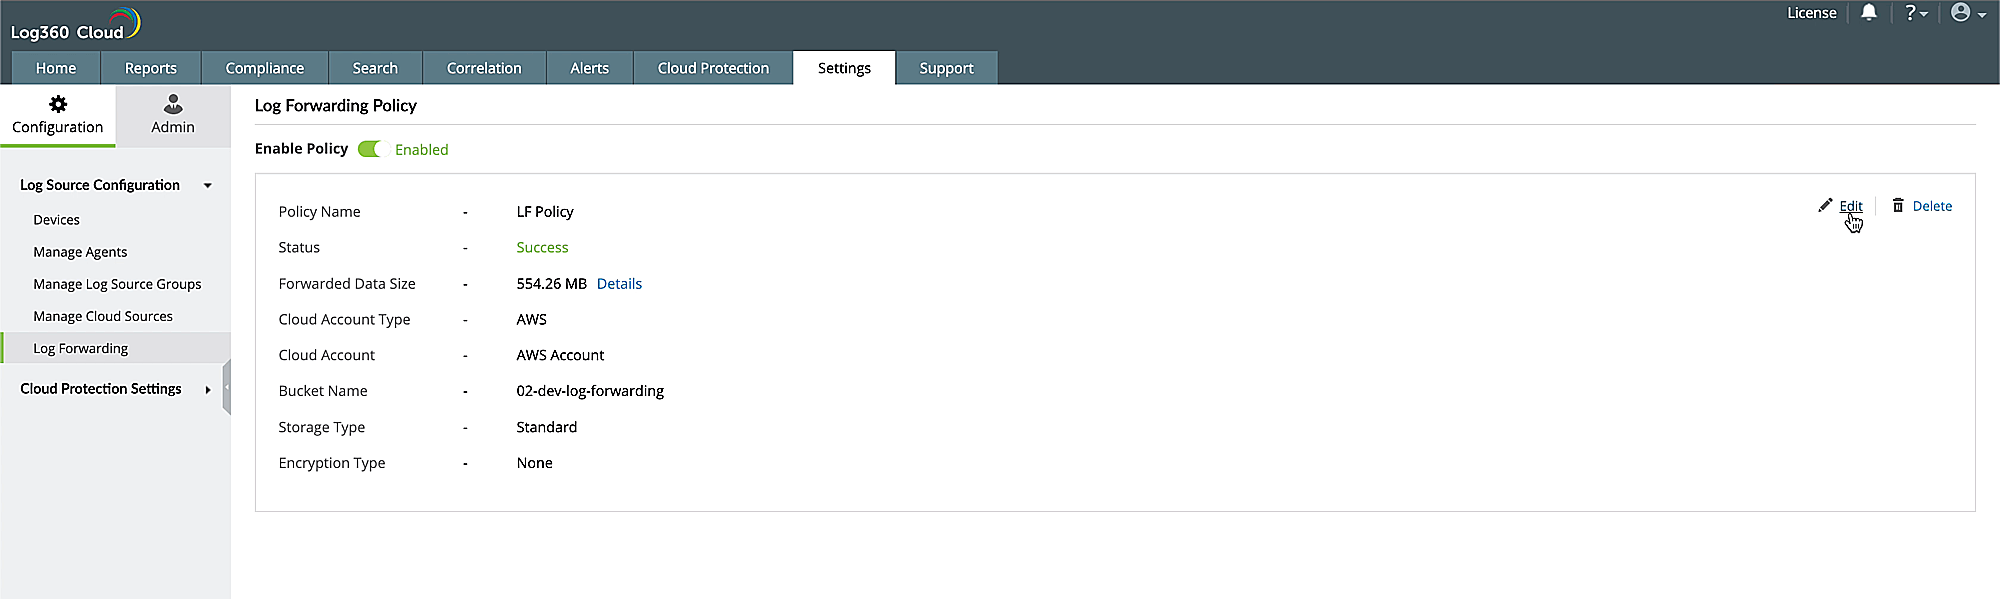
Task: Select the Configuration gear section
Action: click(x=58, y=116)
